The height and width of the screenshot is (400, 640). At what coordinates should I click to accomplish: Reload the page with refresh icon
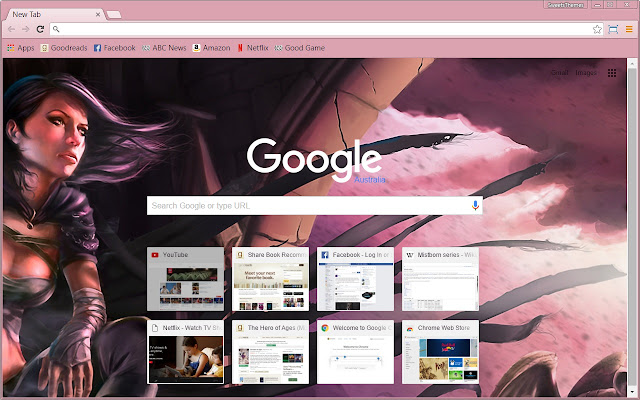40,29
